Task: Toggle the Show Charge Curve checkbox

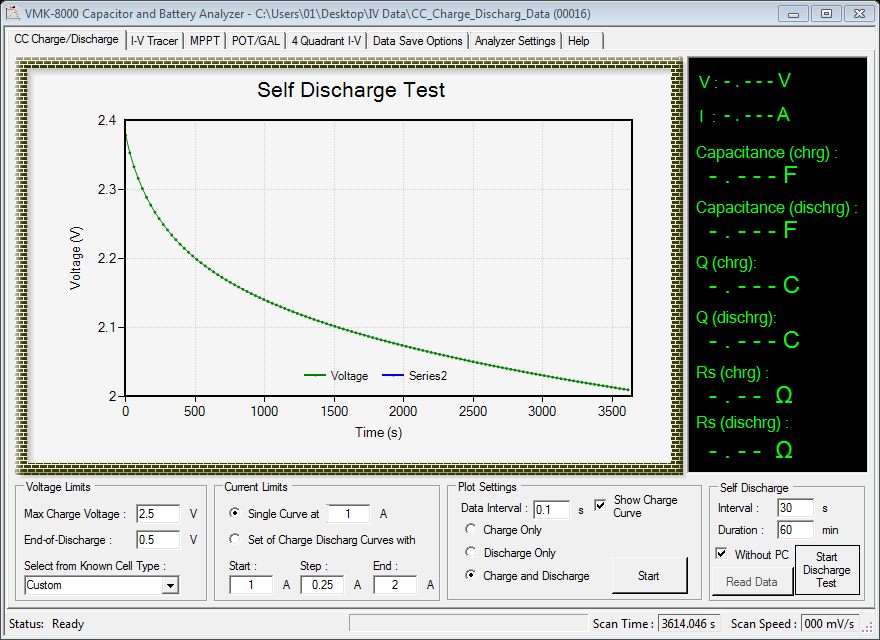Action: (x=600, y=505)
